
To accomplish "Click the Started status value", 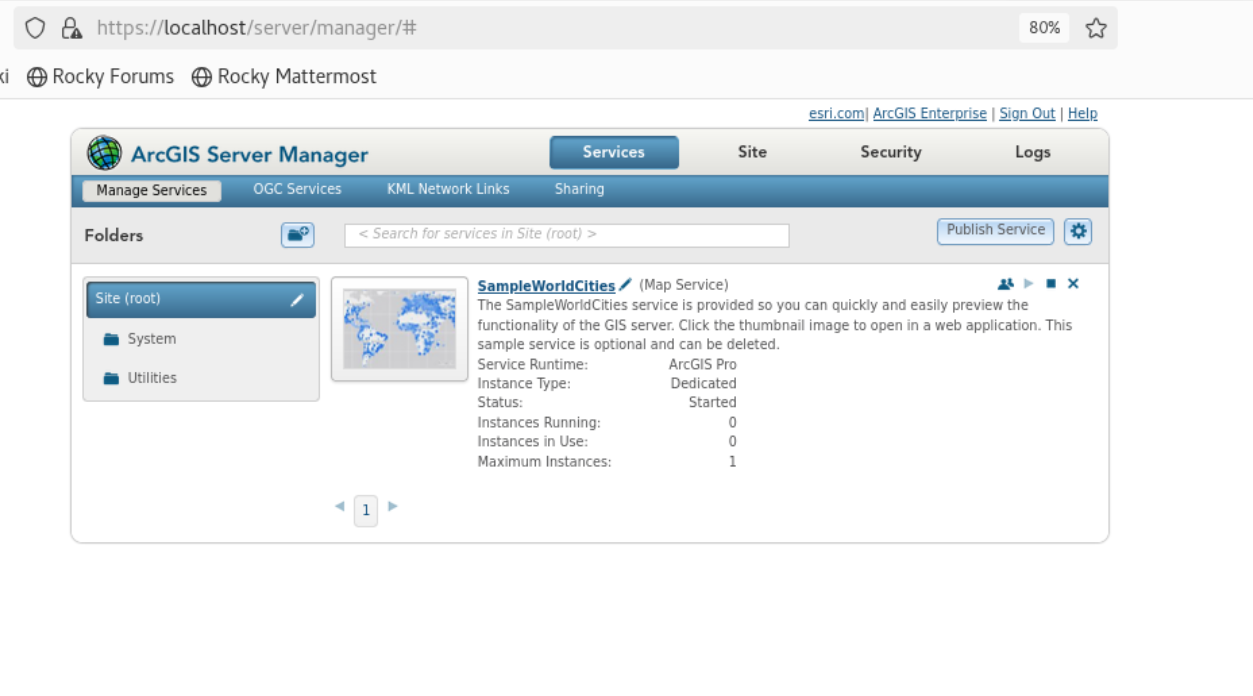I will point(713,402).
